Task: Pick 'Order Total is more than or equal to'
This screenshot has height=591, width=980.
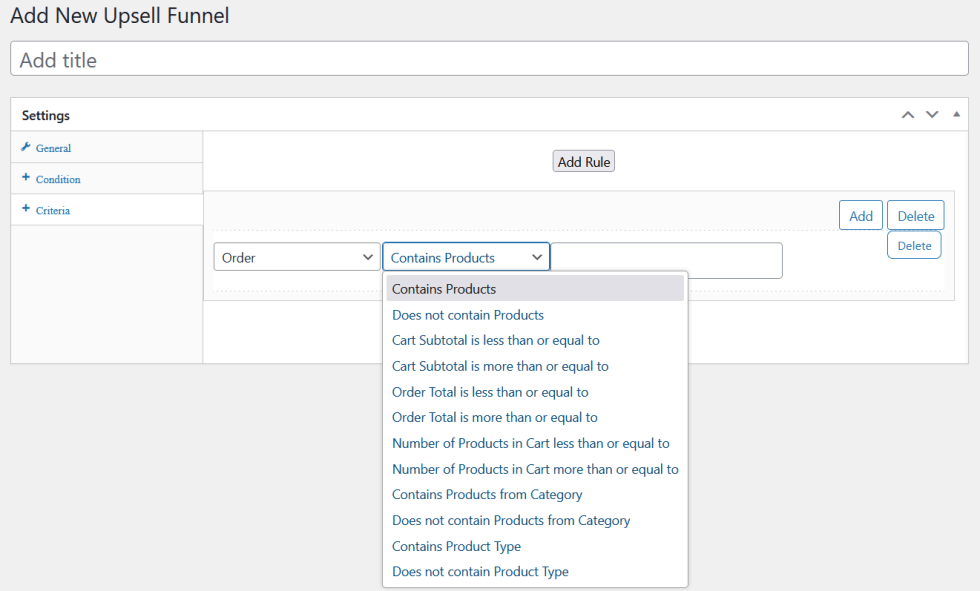Action: (x=495, y=417)
